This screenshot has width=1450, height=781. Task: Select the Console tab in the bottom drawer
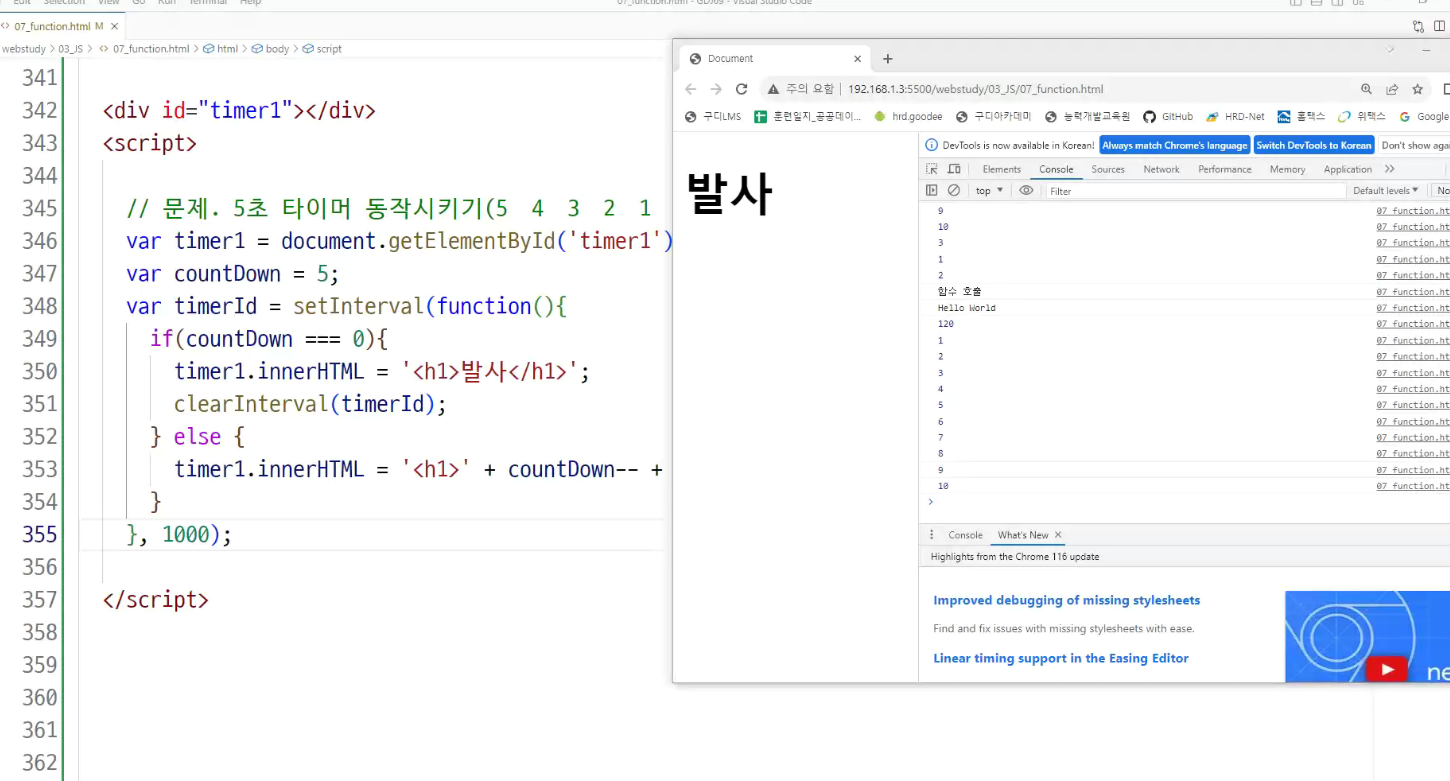965,535
